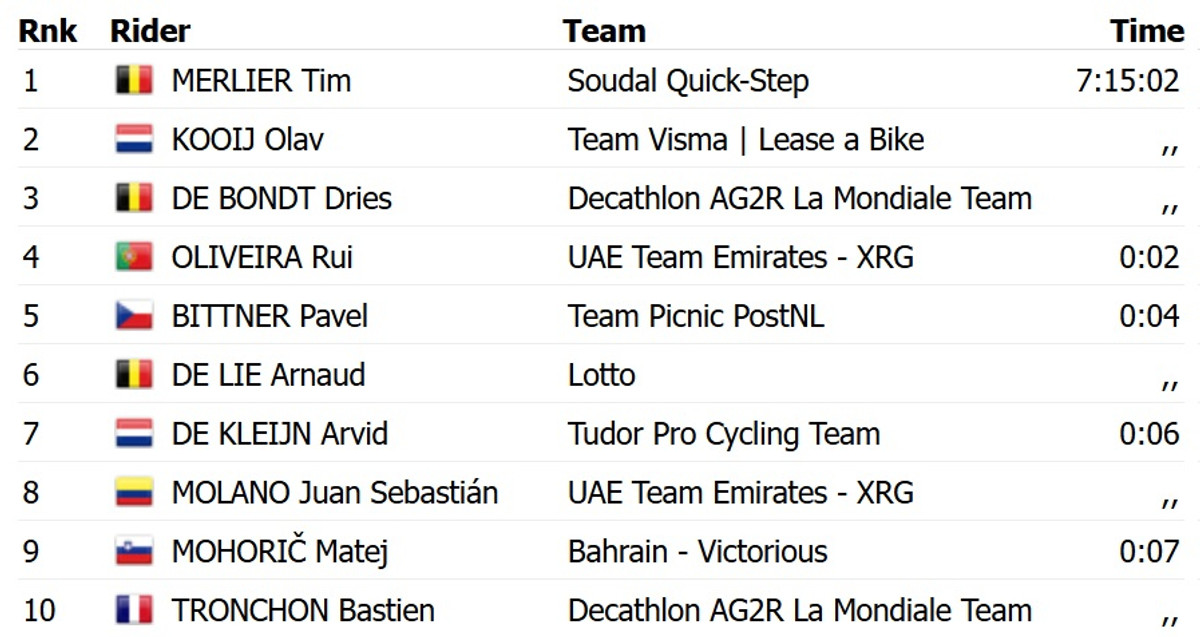Sort table by the Team column header
The image size is (1200, 637).
[604, 31]
